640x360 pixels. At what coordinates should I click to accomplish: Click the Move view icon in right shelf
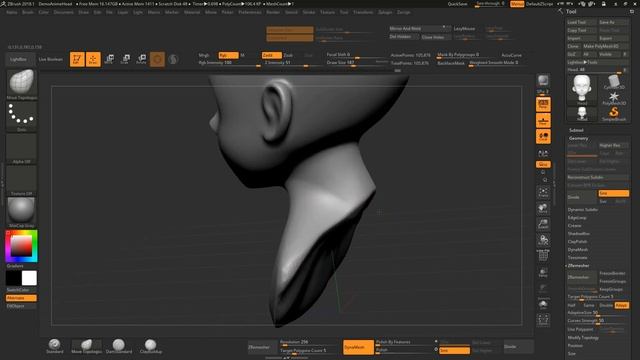point(543,209)
